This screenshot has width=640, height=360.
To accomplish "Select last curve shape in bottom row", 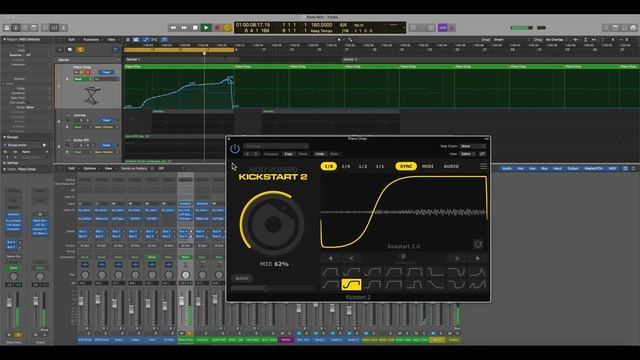I will click(x=478, y=284).
